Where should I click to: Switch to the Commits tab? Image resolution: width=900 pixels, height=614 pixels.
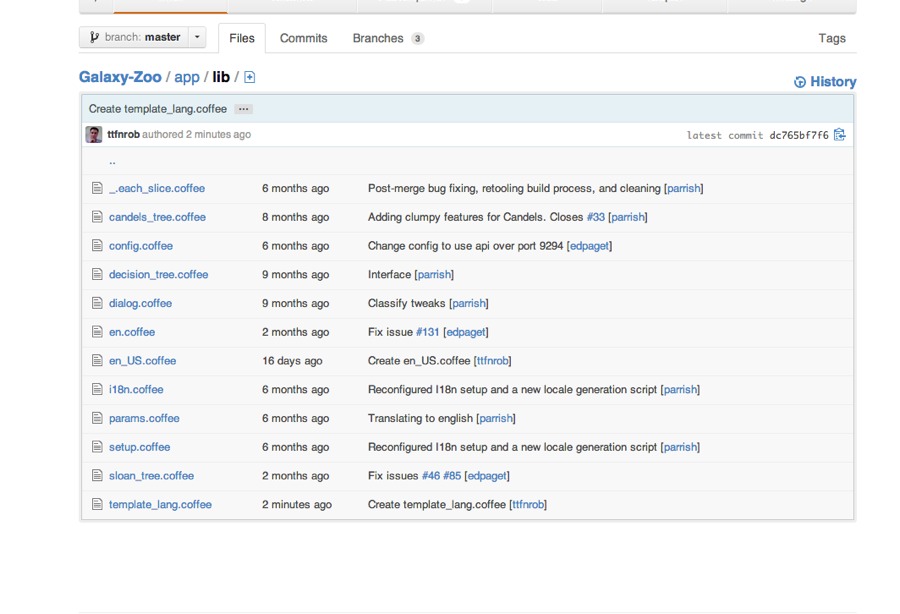point(303,38)
